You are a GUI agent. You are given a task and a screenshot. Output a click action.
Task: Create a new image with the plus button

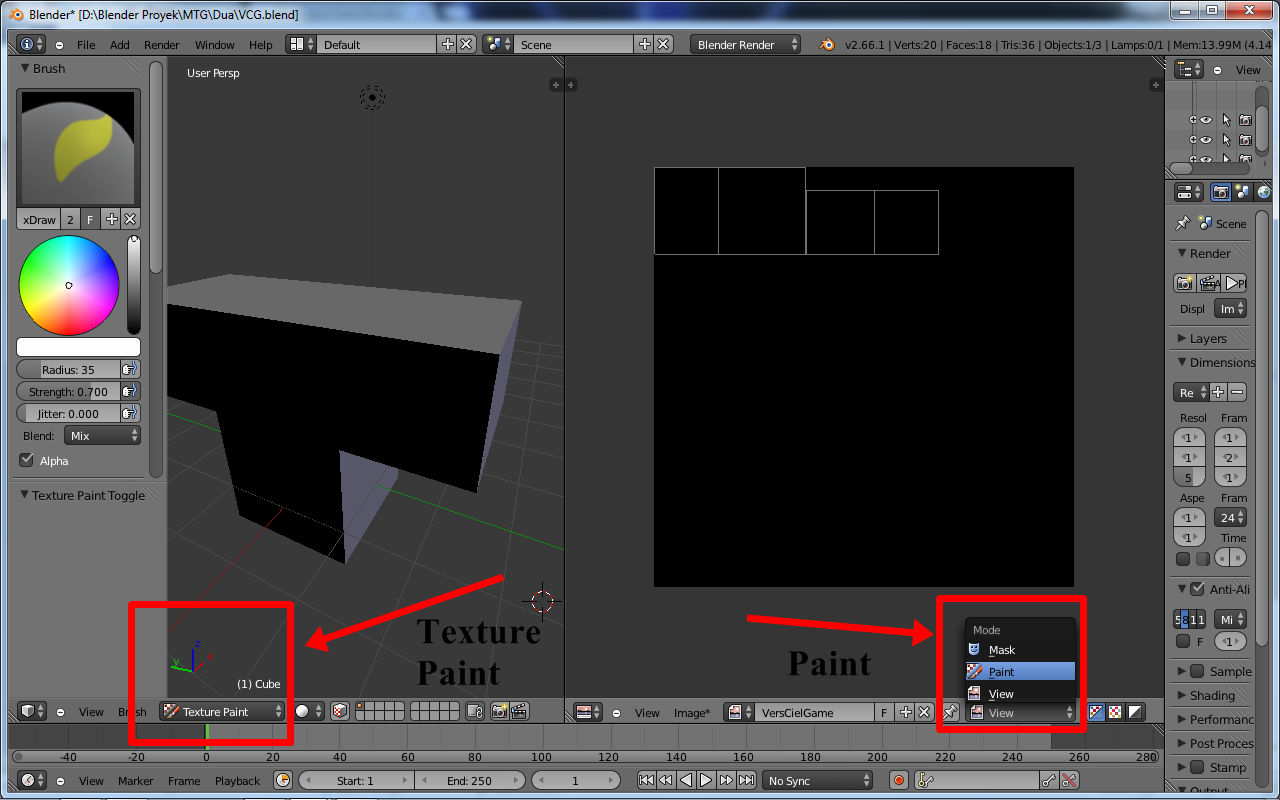[905, 711]
